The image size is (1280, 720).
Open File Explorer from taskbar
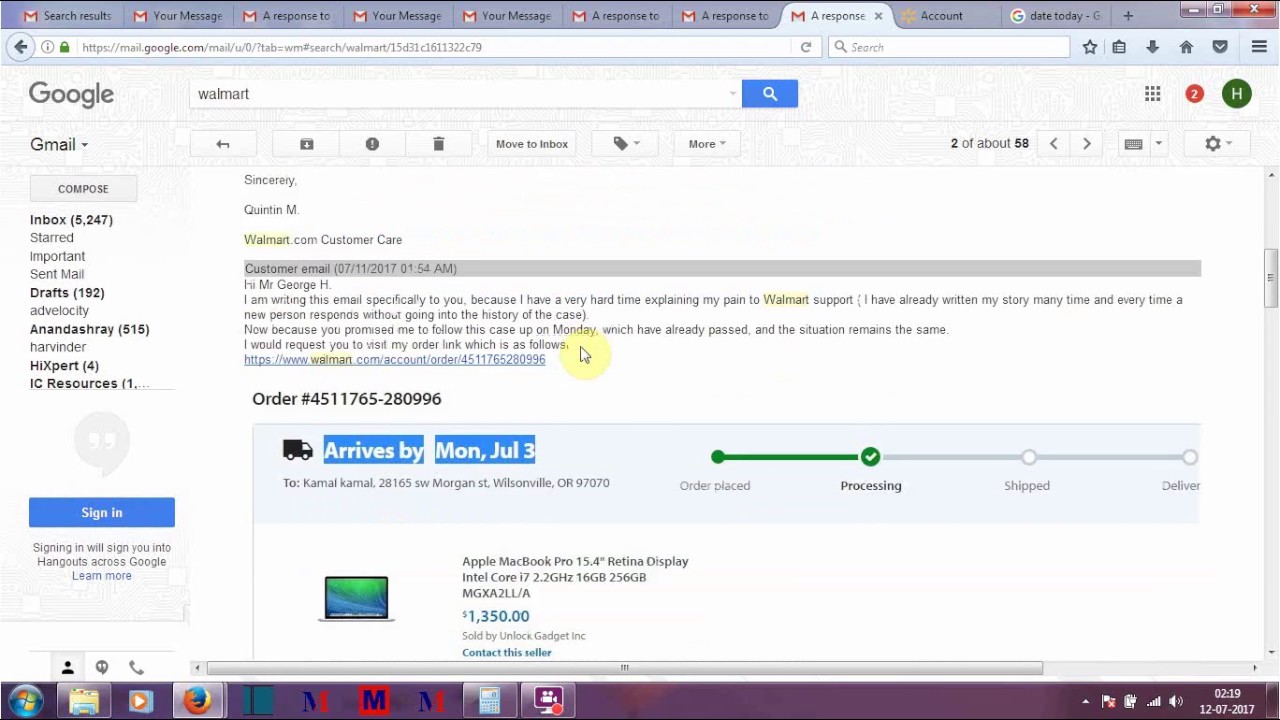click(84, 700)
